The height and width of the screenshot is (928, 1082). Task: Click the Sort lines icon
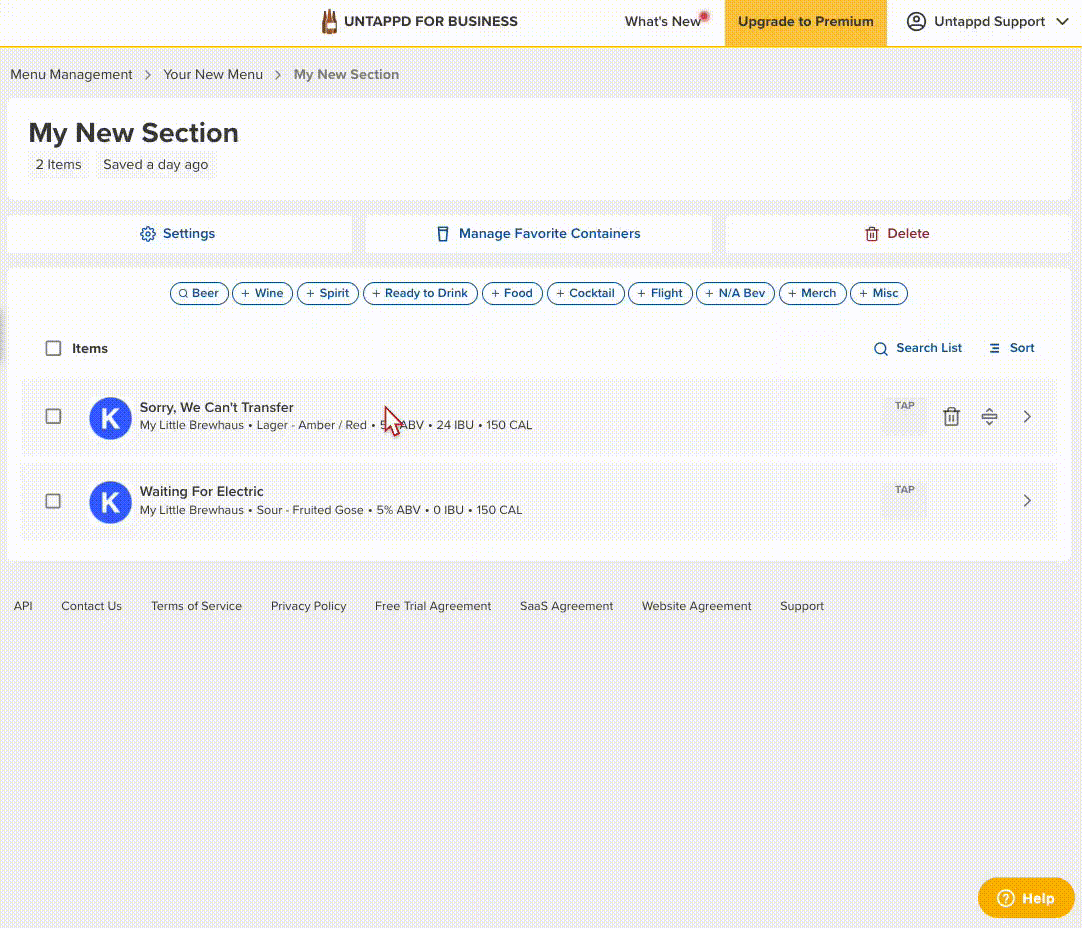point(994,348)
